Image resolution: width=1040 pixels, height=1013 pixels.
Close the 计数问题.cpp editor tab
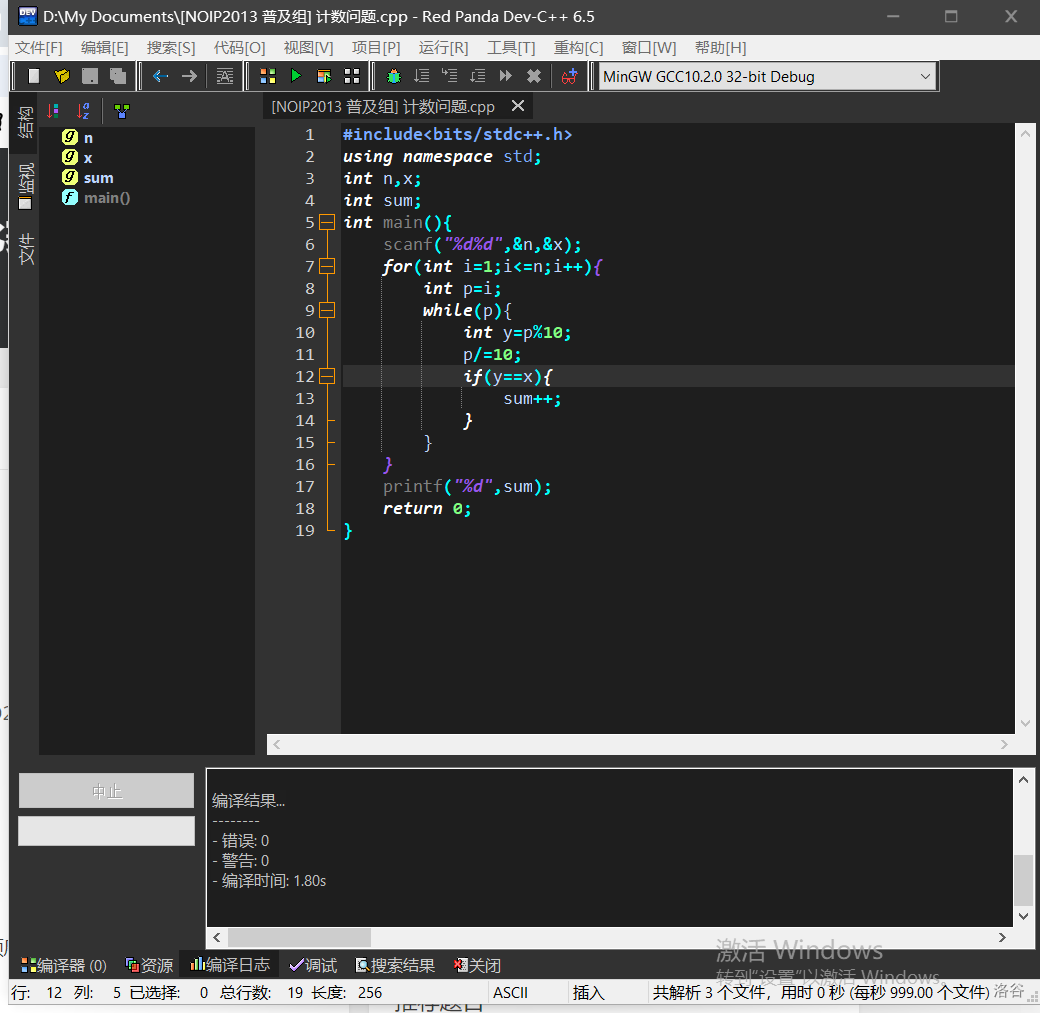pyautogui.click(x=517, y=106)
